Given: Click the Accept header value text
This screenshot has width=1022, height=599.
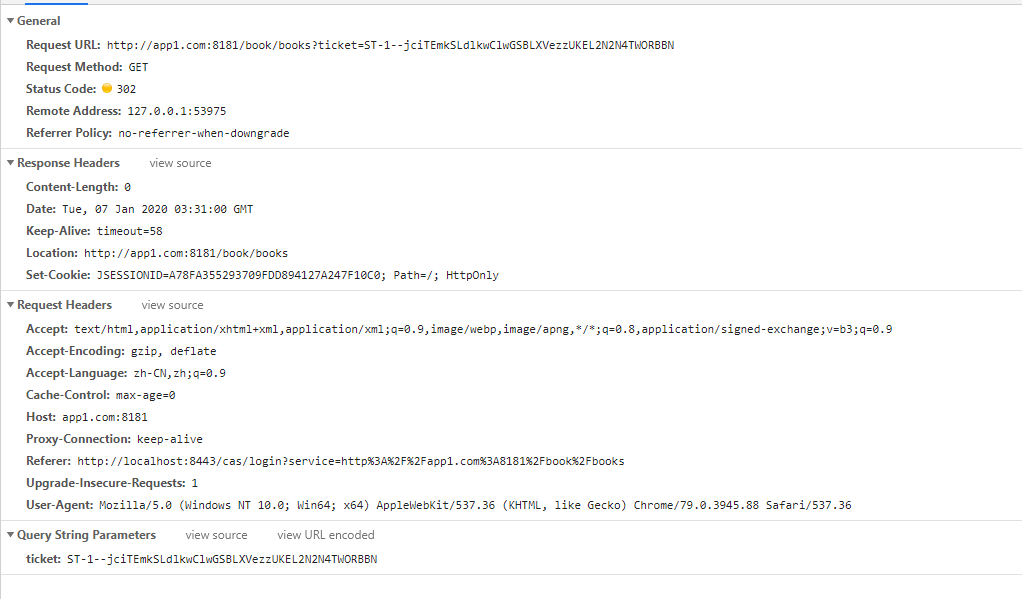Looking at the screenshot, I should tap(483, 330).
